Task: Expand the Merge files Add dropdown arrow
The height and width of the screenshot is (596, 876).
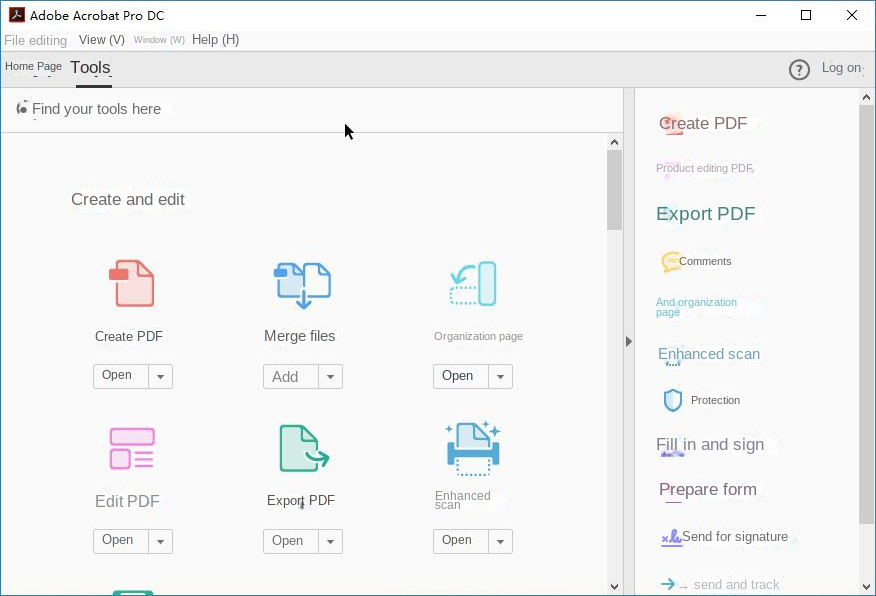Action: point(331,377)
